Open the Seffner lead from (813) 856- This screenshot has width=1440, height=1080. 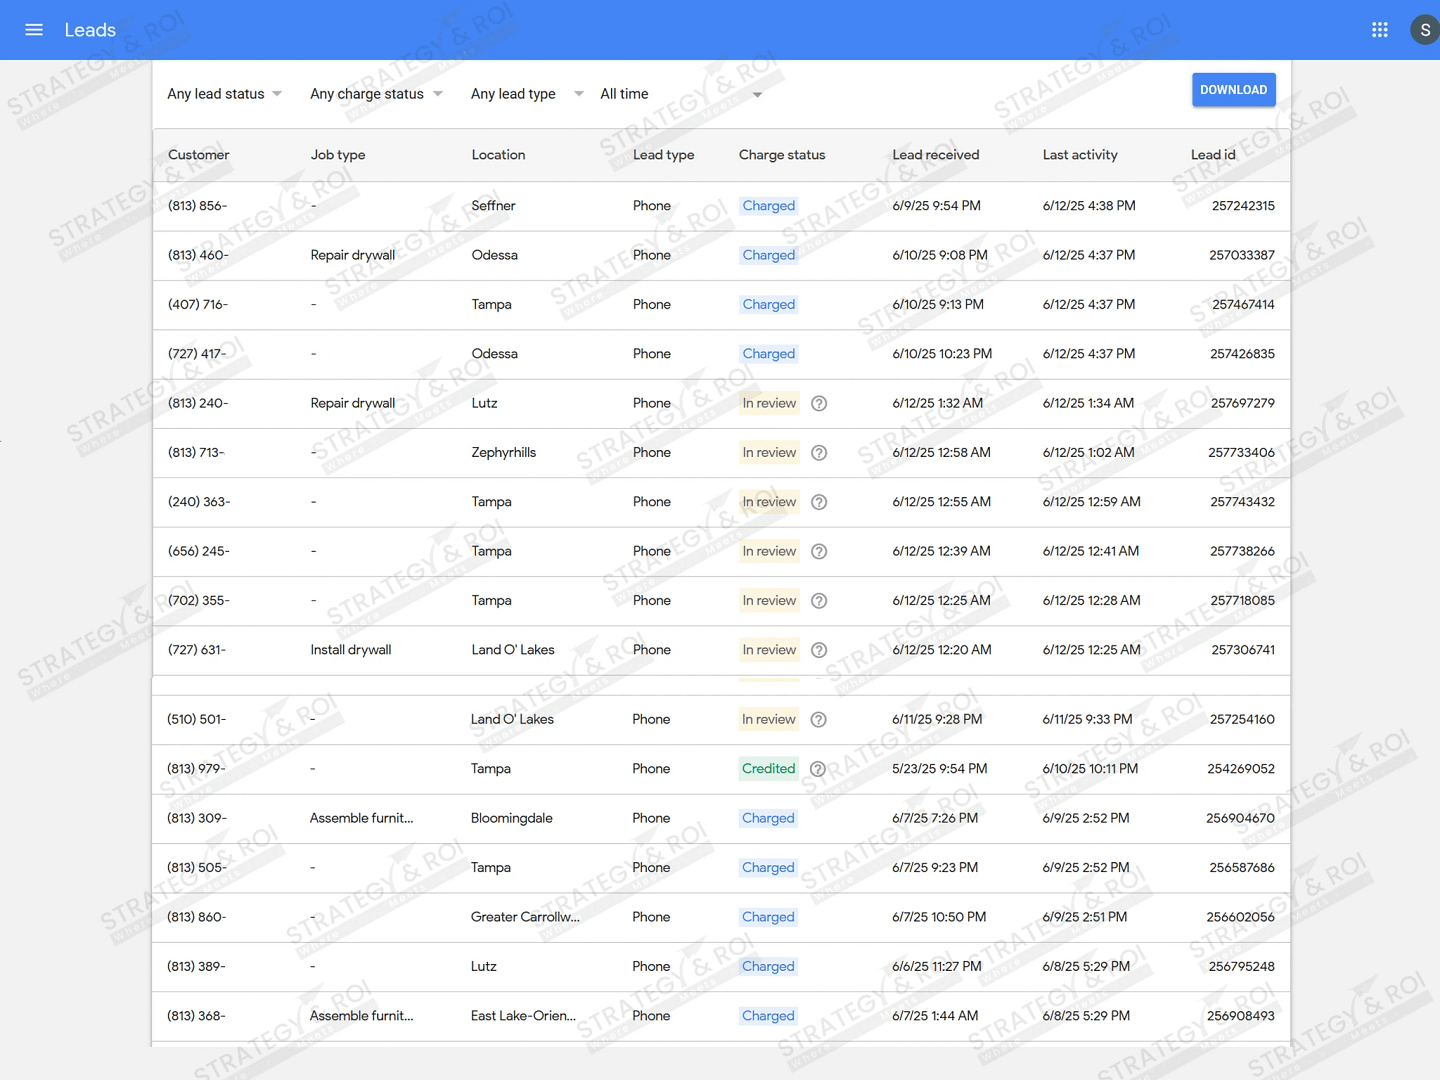pos(493,206)
